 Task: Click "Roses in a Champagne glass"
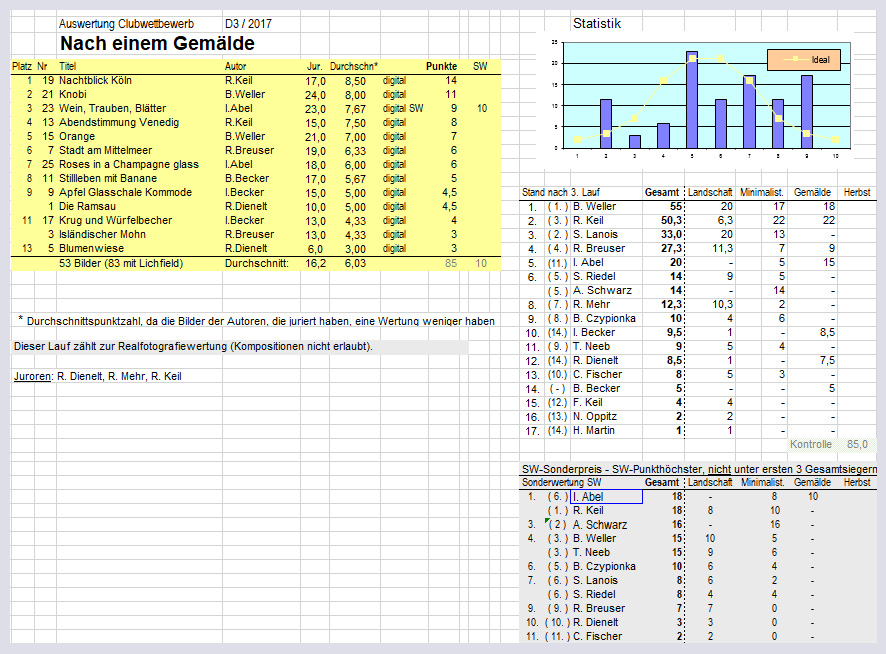(x=129, y=164)
